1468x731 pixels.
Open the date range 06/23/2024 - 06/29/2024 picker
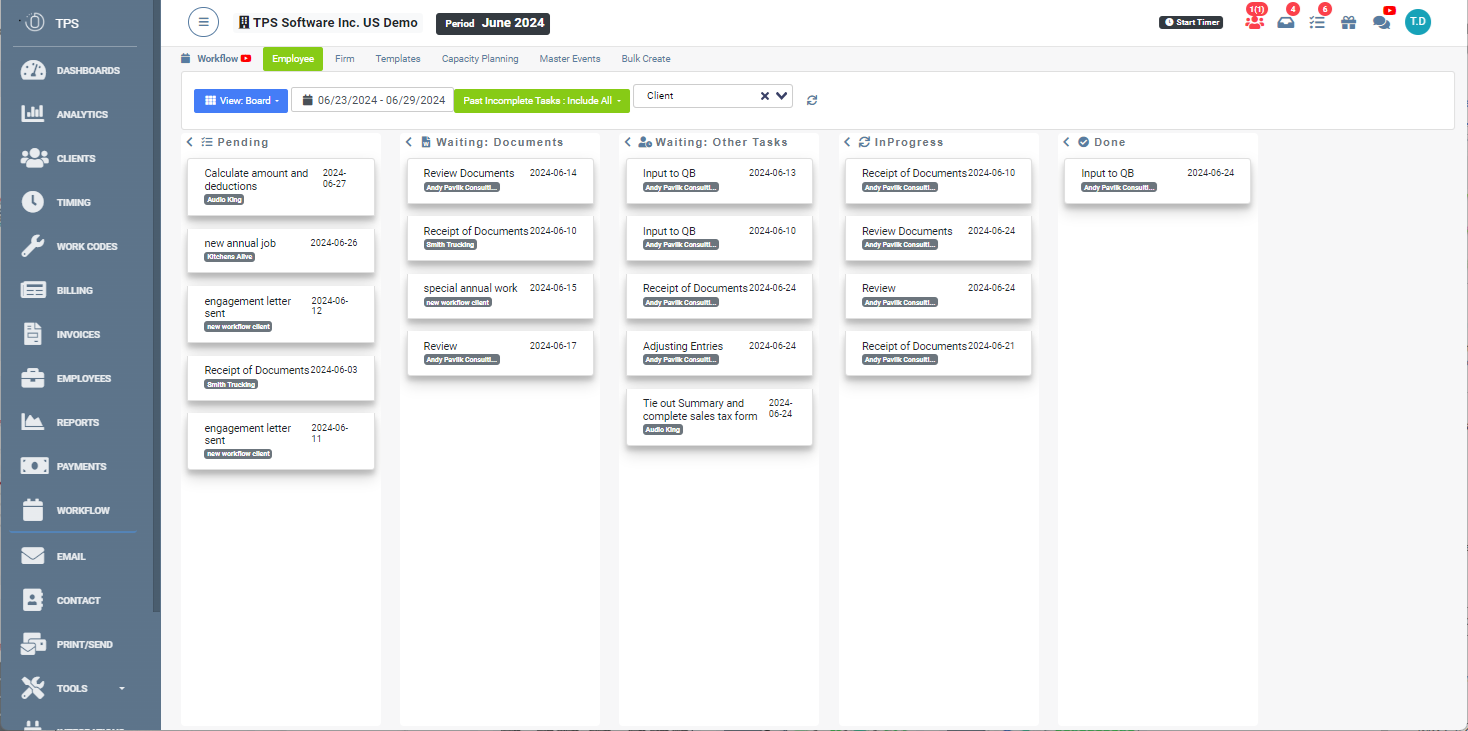click(372, 101)
